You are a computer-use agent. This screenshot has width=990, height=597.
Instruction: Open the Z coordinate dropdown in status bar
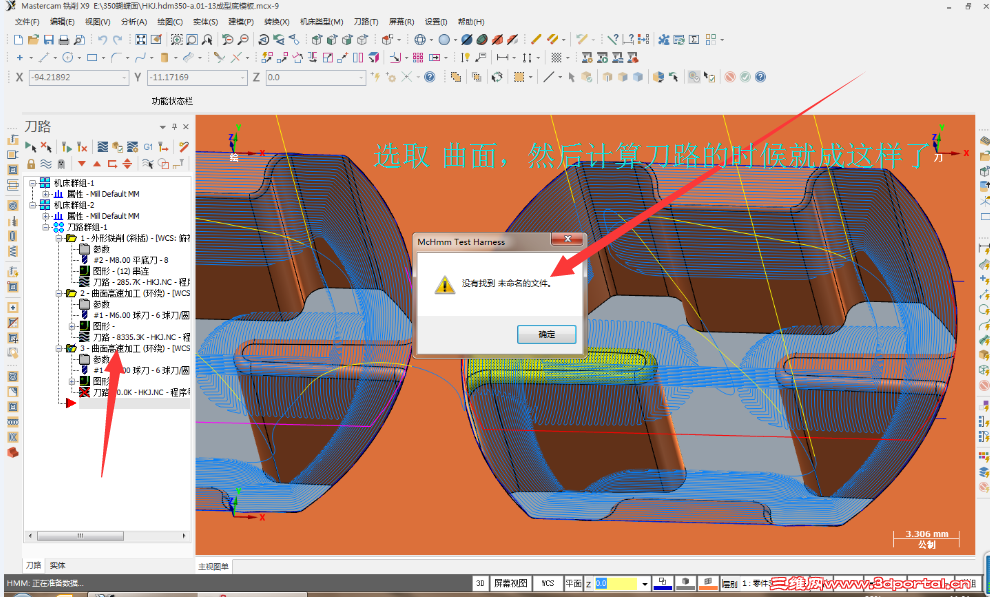644,584
